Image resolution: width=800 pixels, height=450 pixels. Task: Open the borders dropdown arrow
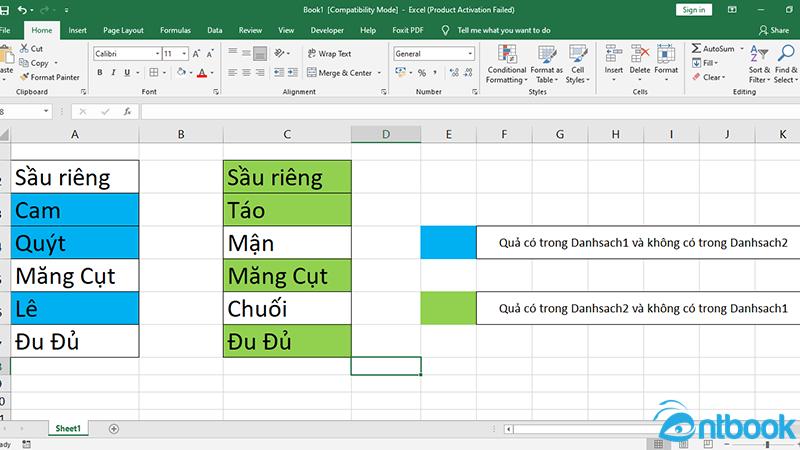point(164,72)
